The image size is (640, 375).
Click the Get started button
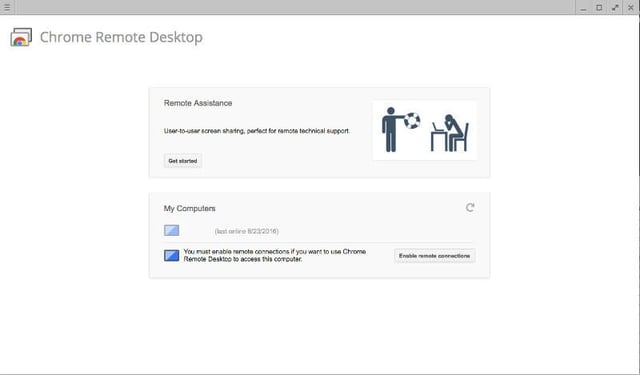tap(182, 161)
